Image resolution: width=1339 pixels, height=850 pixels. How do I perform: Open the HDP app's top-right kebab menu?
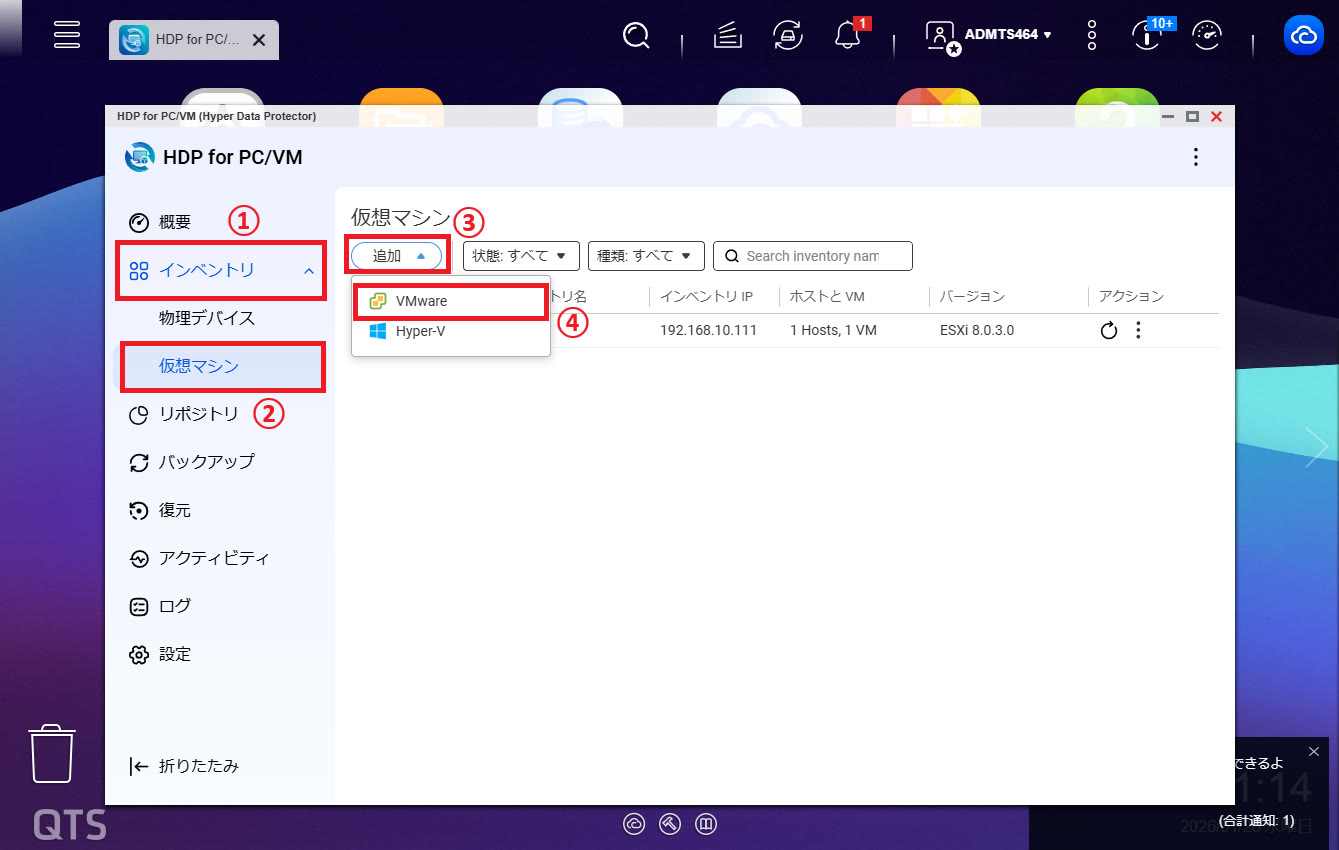point(1195,157)
